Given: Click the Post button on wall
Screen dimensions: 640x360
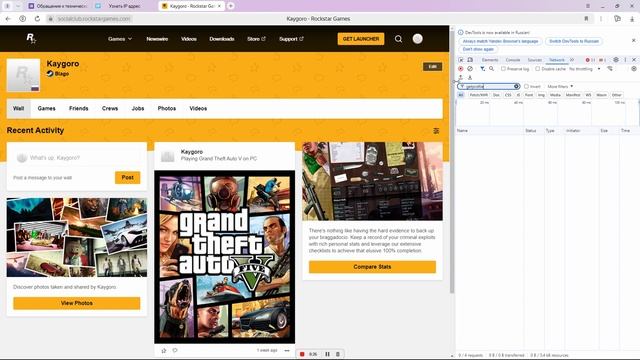Looking at the screenshot, I should point(127,178).
